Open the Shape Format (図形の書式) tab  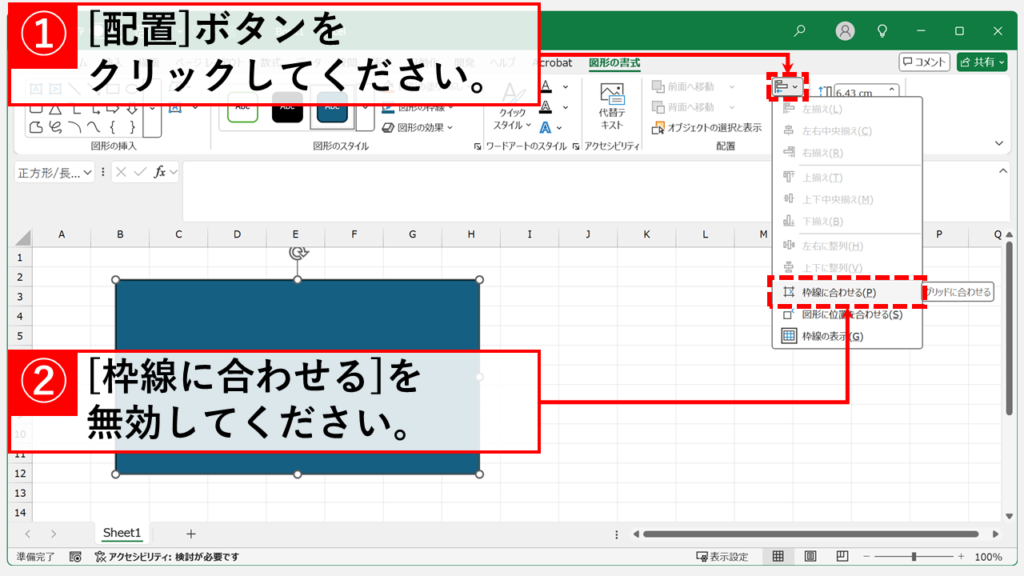(x=615, y=63)
